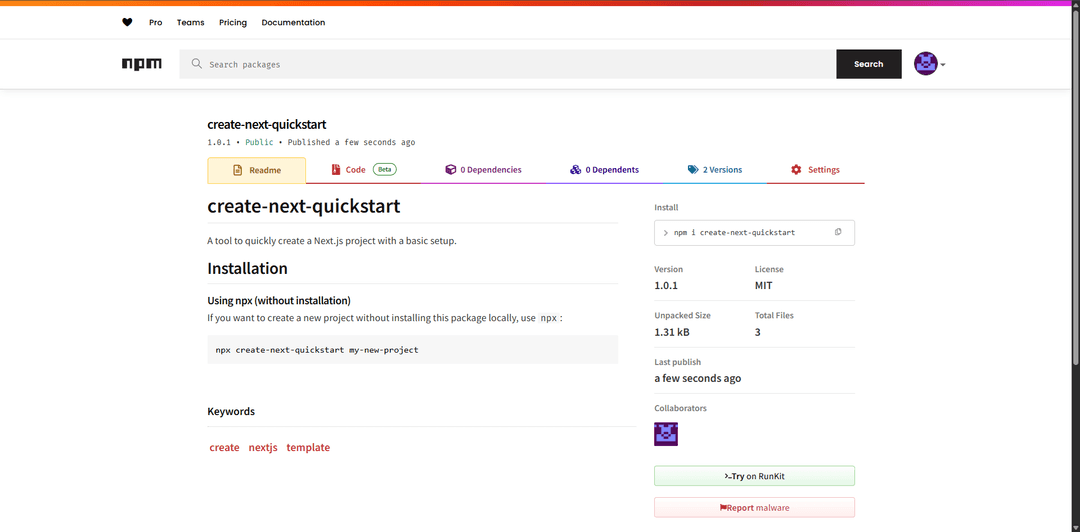1080x532 pixels.
Task: Click the flag icon on Report malware
Action: [x=723, y=508]
